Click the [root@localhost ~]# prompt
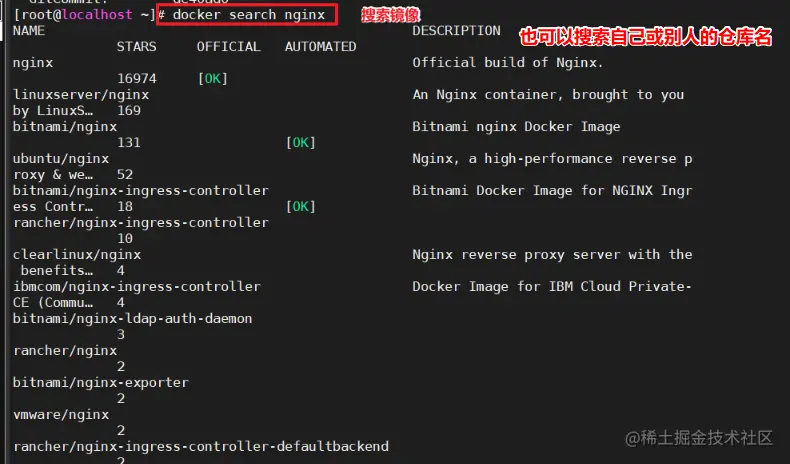Viewport: 790px width, 464px height. pyautogui.click(x=89, y=15)
